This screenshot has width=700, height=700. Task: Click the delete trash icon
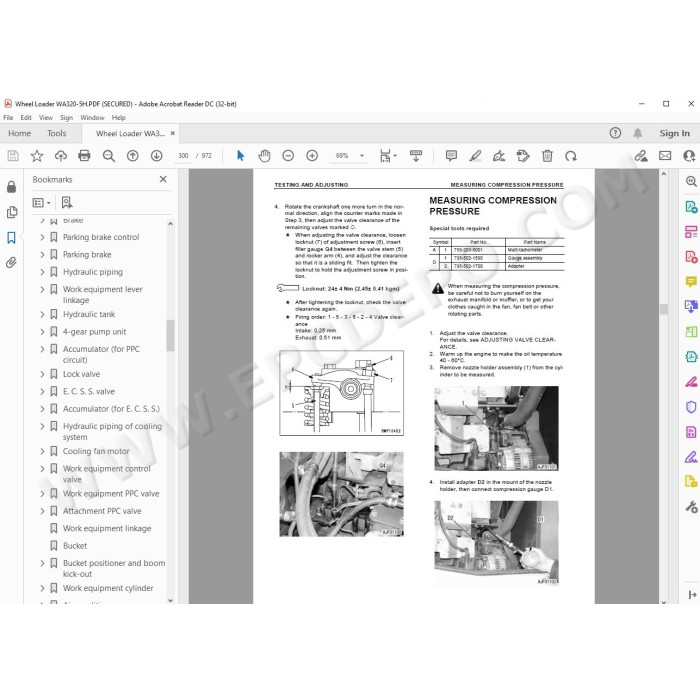tap(547, 156)
